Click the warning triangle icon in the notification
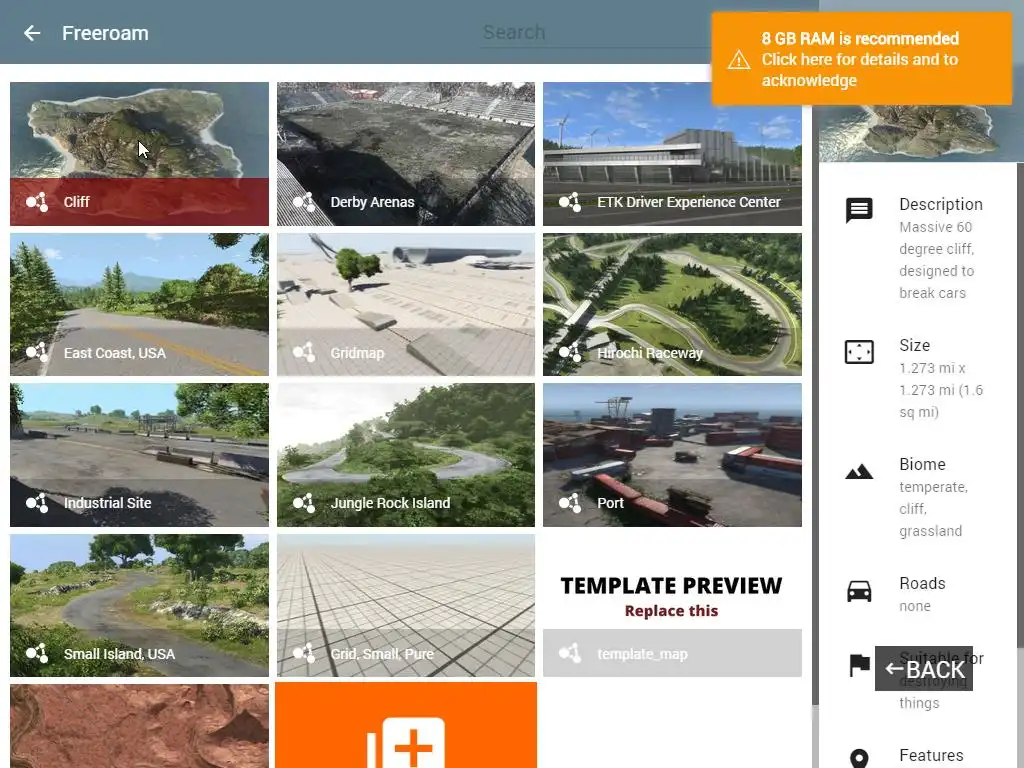Image resolution: width=1024 pixels, height=768 pixels. tap(739, 60)
